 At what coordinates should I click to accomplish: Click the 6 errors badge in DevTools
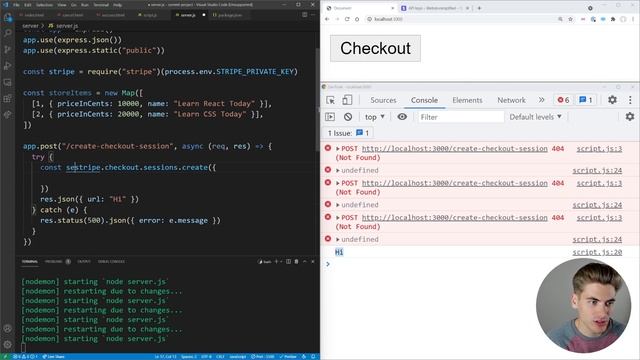tap(564, 100)
